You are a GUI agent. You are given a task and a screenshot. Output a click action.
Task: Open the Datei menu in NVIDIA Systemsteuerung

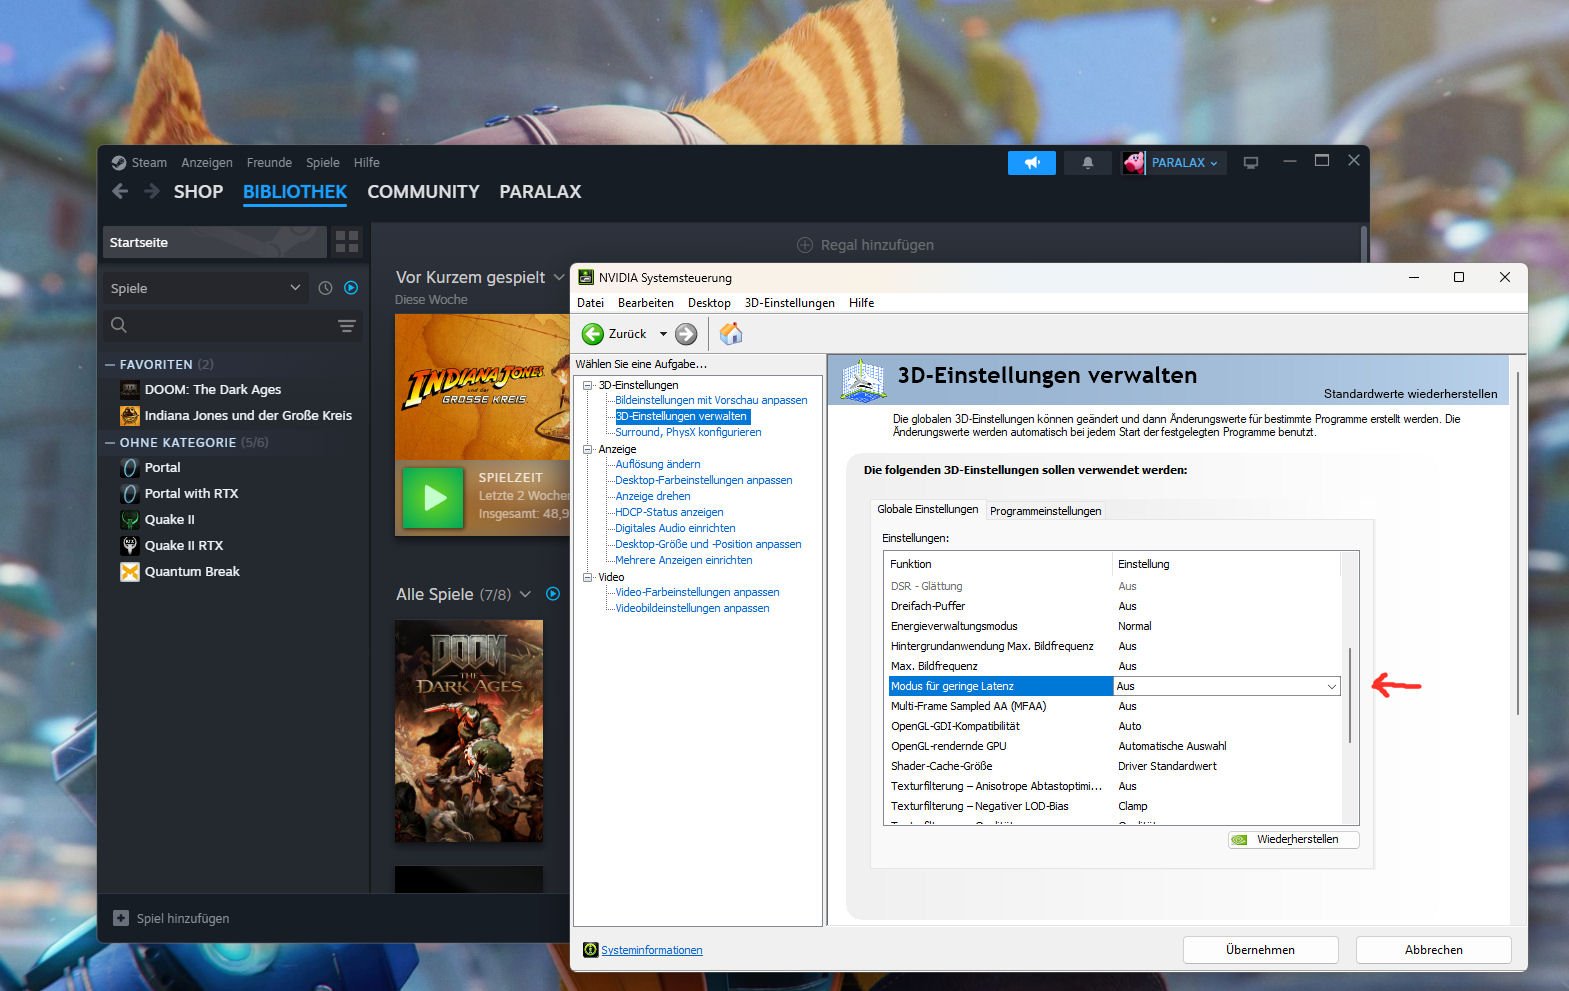pos(590,303)
